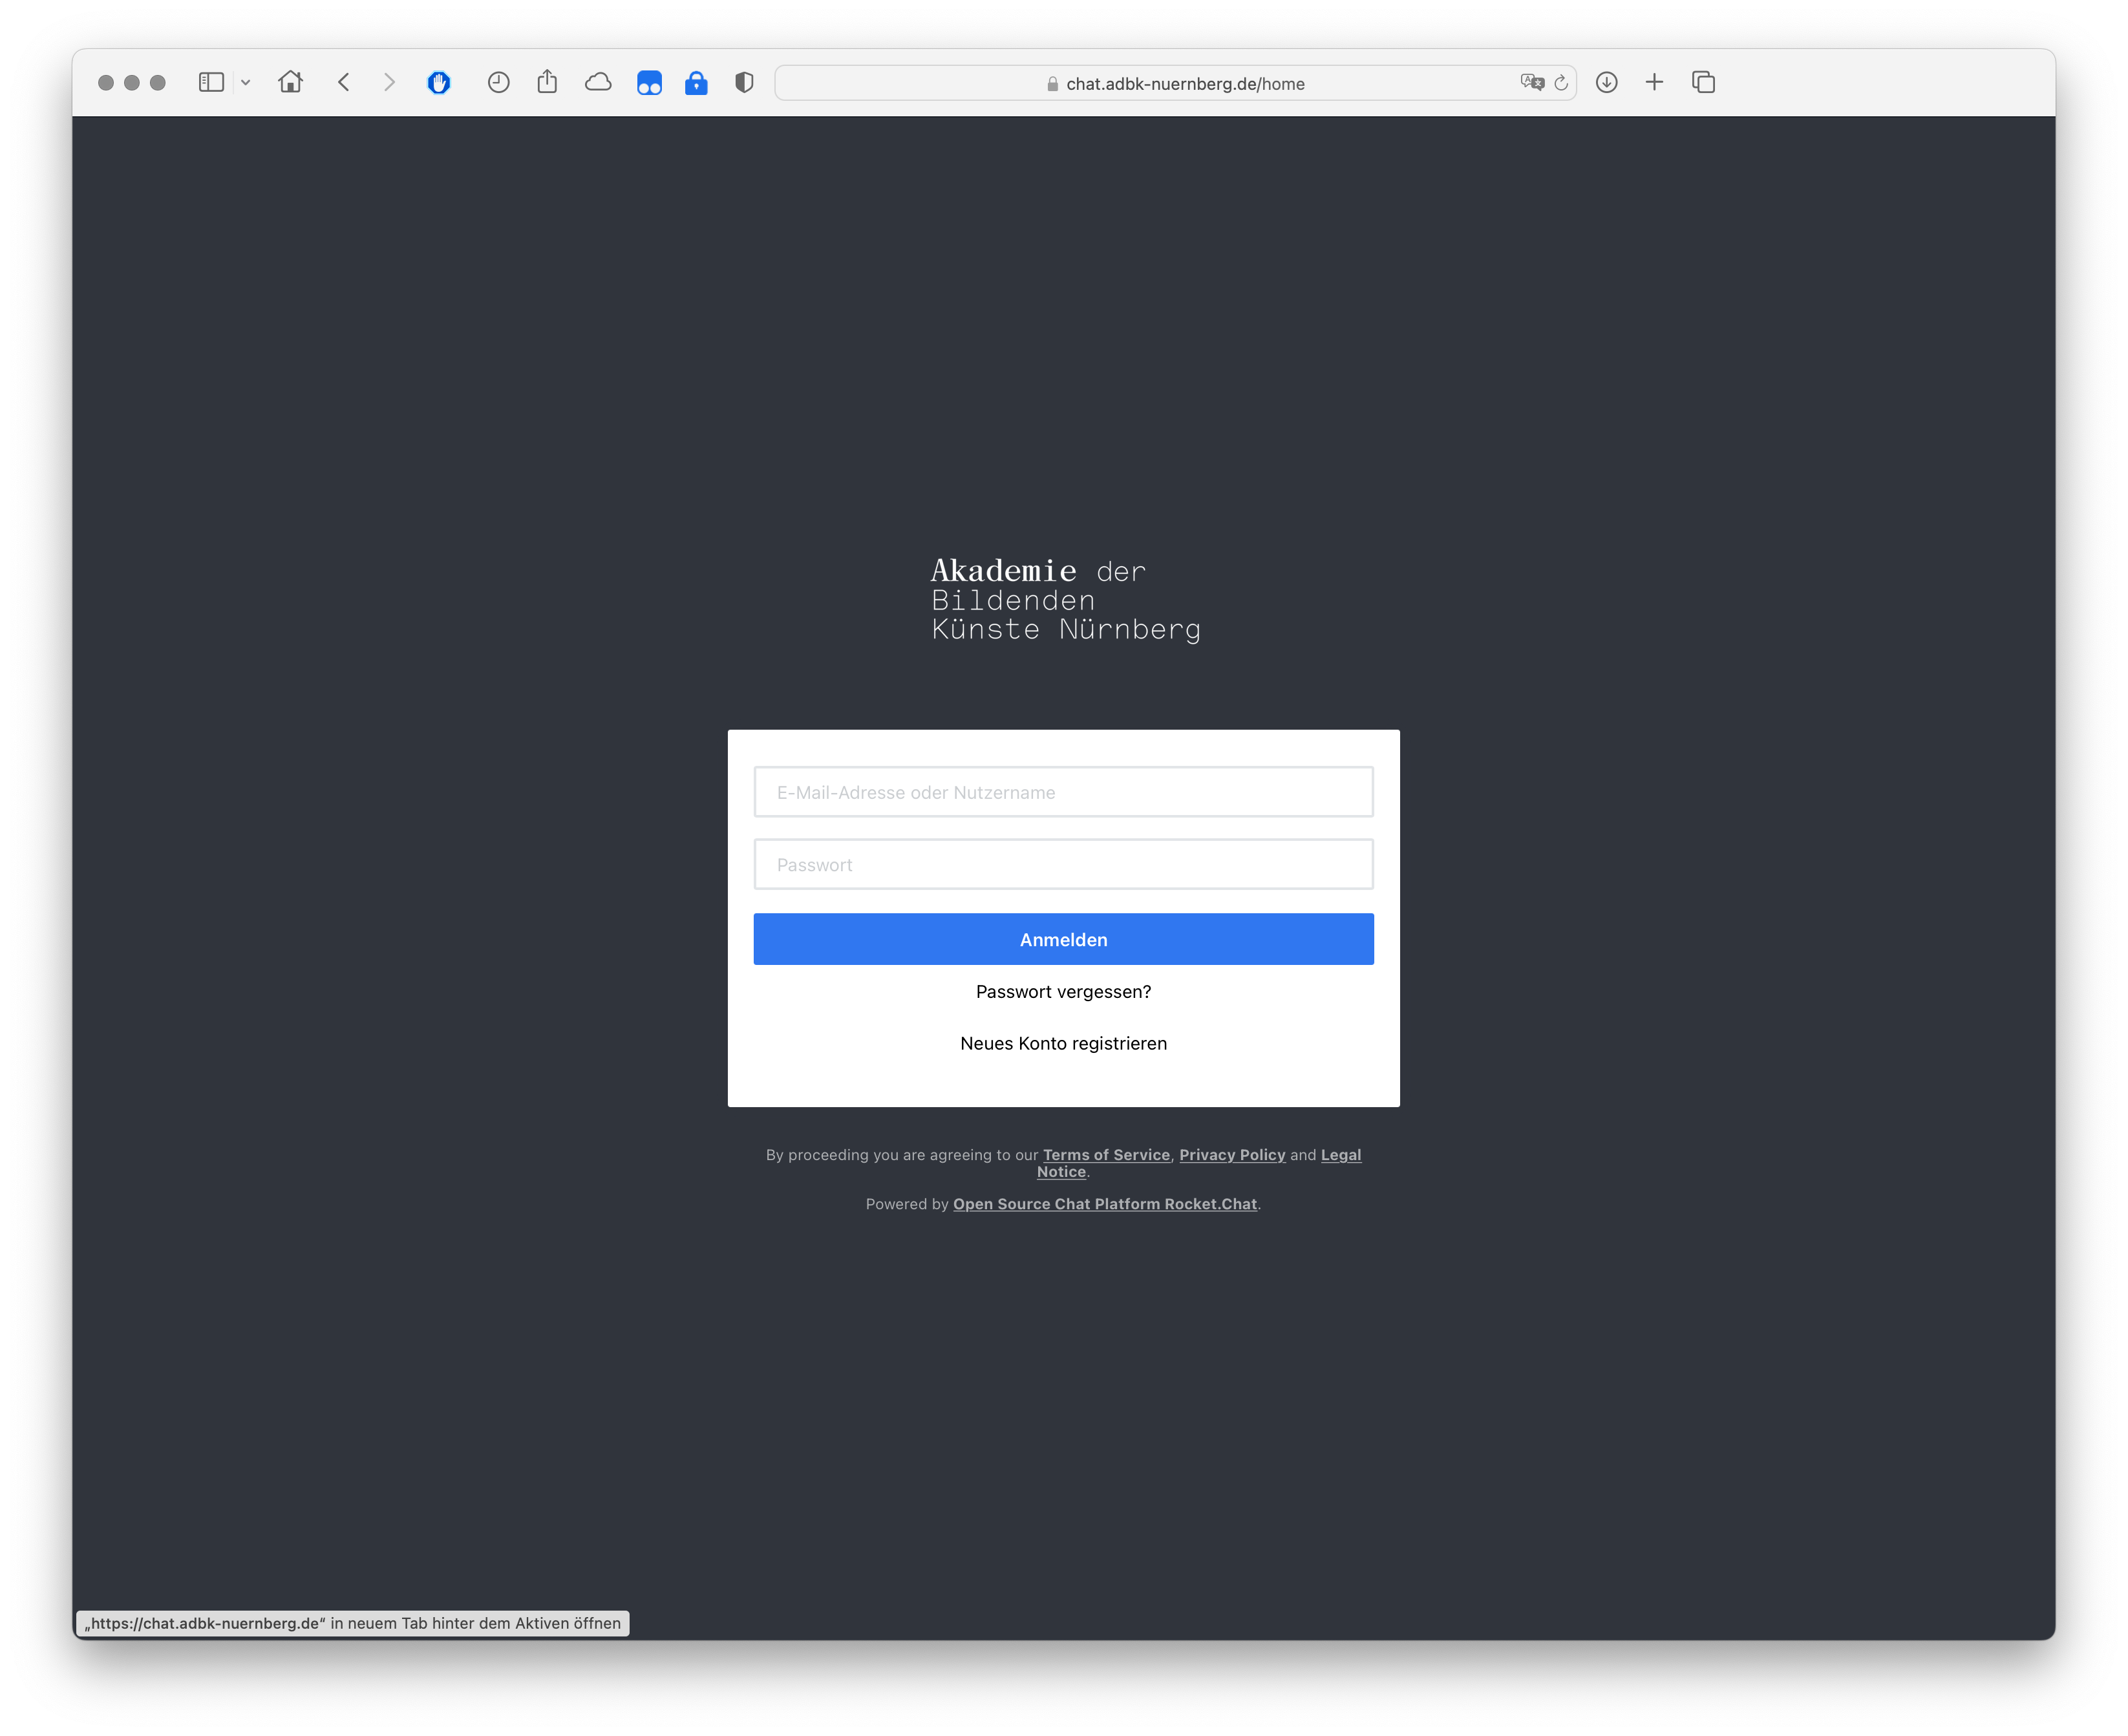Open the Privacy Policy link
This screenshot has height=1736, width=2128.
click(x=1232, y=1155)
